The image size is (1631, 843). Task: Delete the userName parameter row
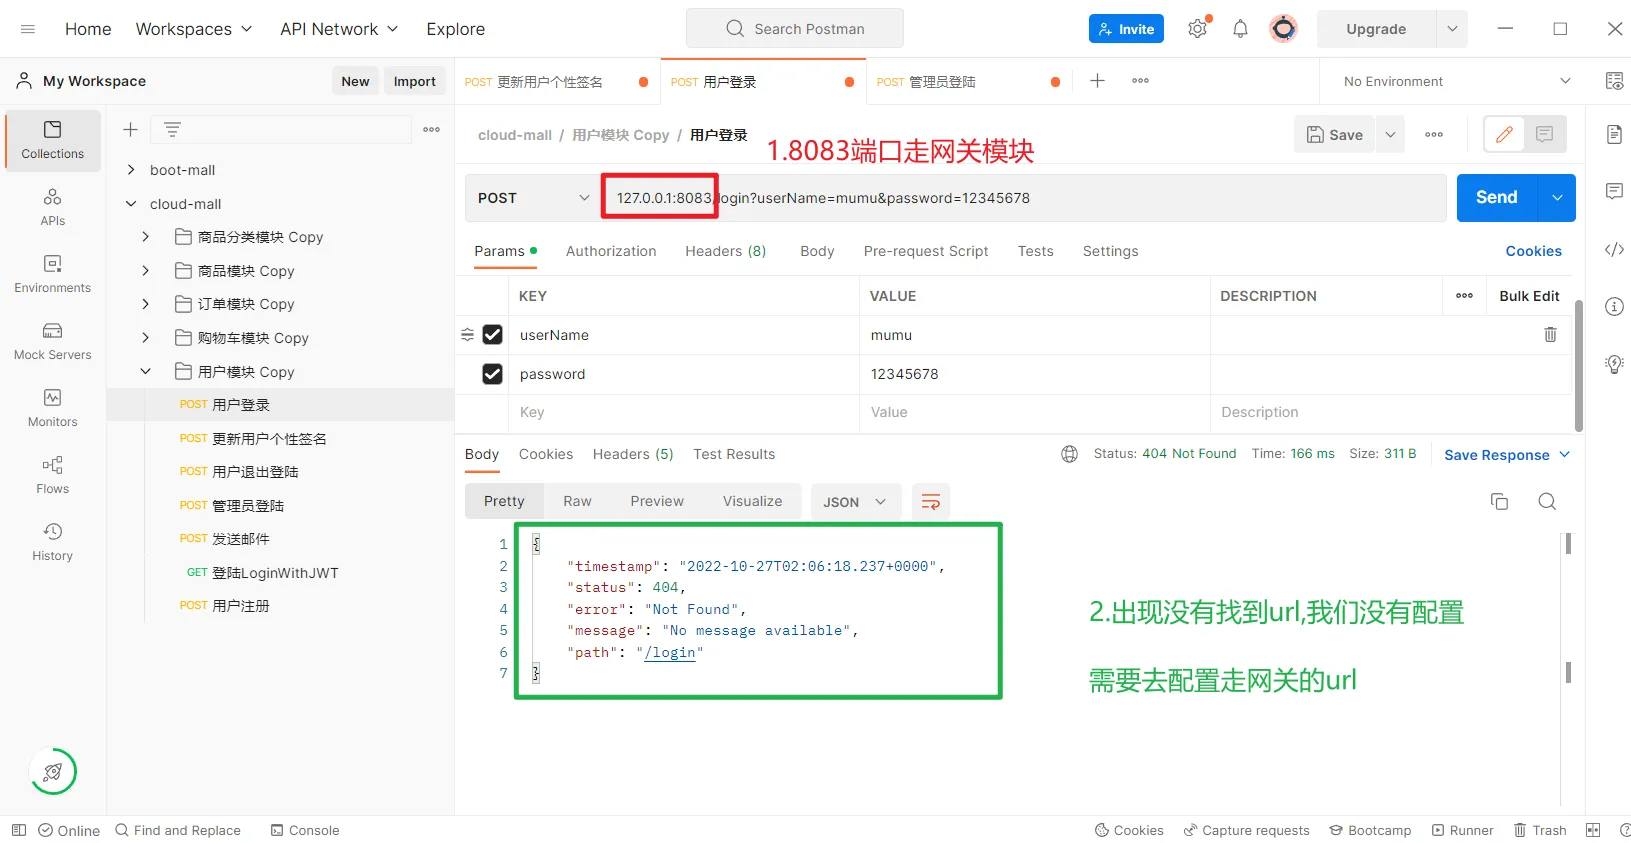coord(1550,335)
